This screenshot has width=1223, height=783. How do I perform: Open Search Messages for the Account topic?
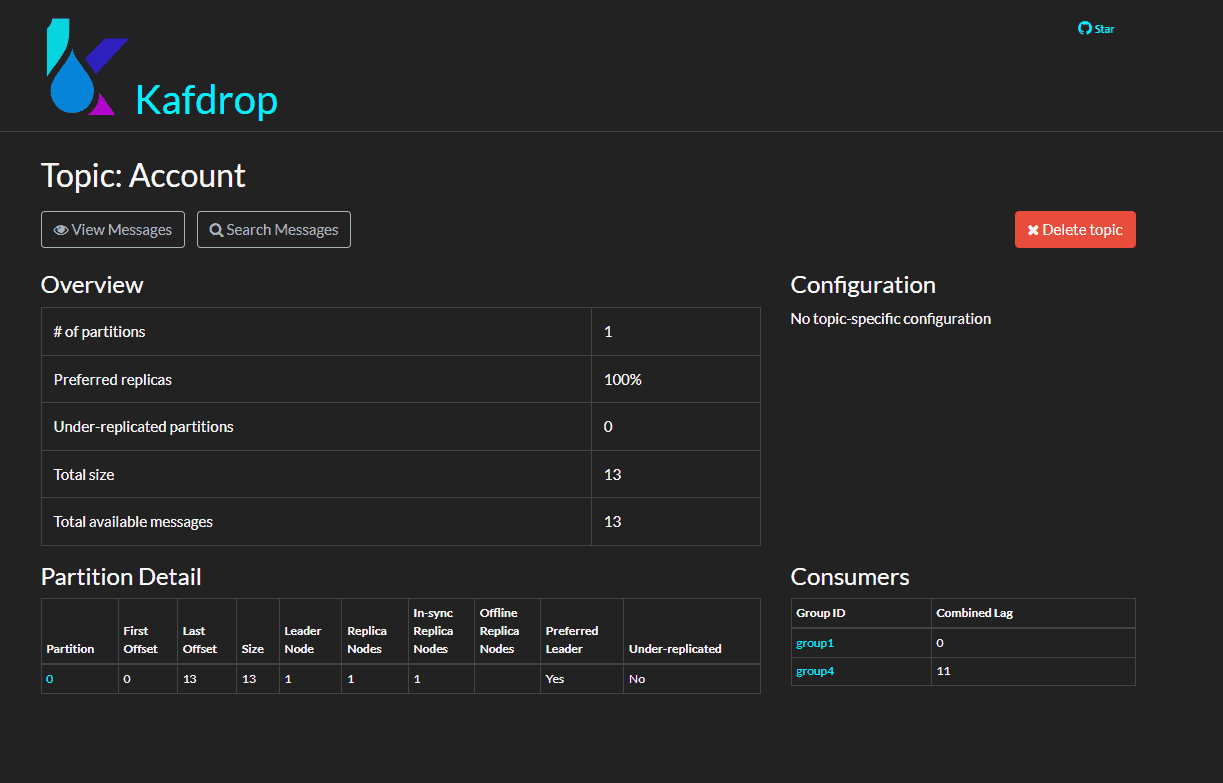pyautogui.click(x=273, y=229)
